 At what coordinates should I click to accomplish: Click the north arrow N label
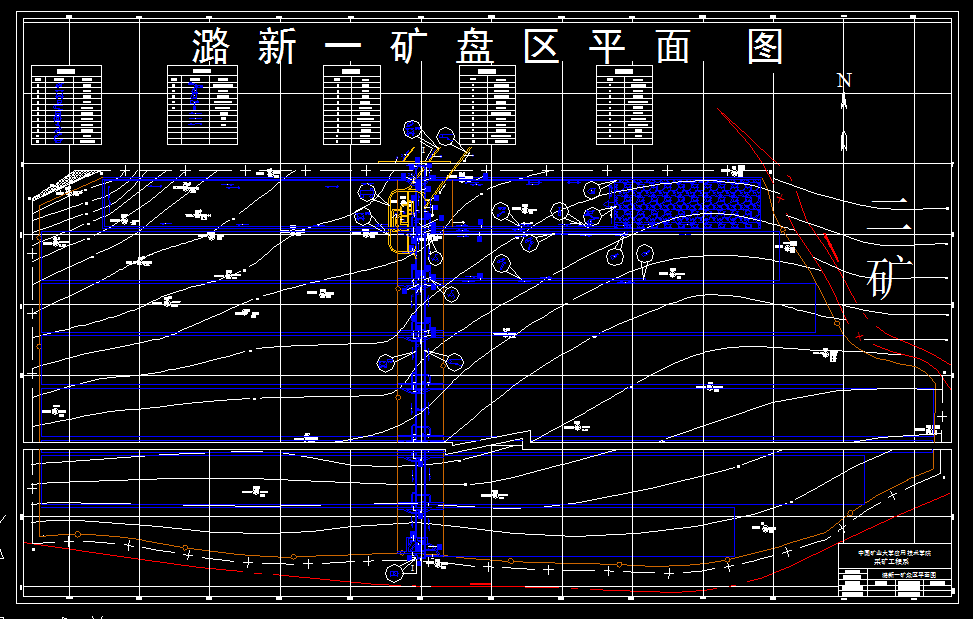pyautogui.click(x=844, y=80)
